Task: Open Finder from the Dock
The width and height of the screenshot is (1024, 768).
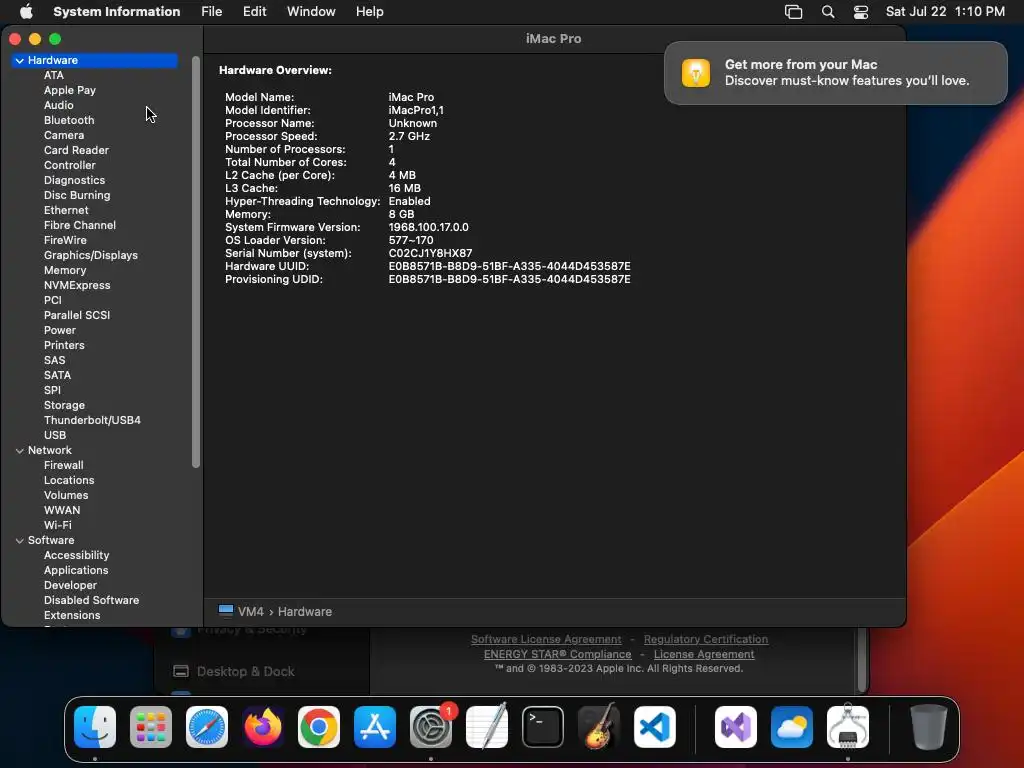Action: tap(95, 727)
